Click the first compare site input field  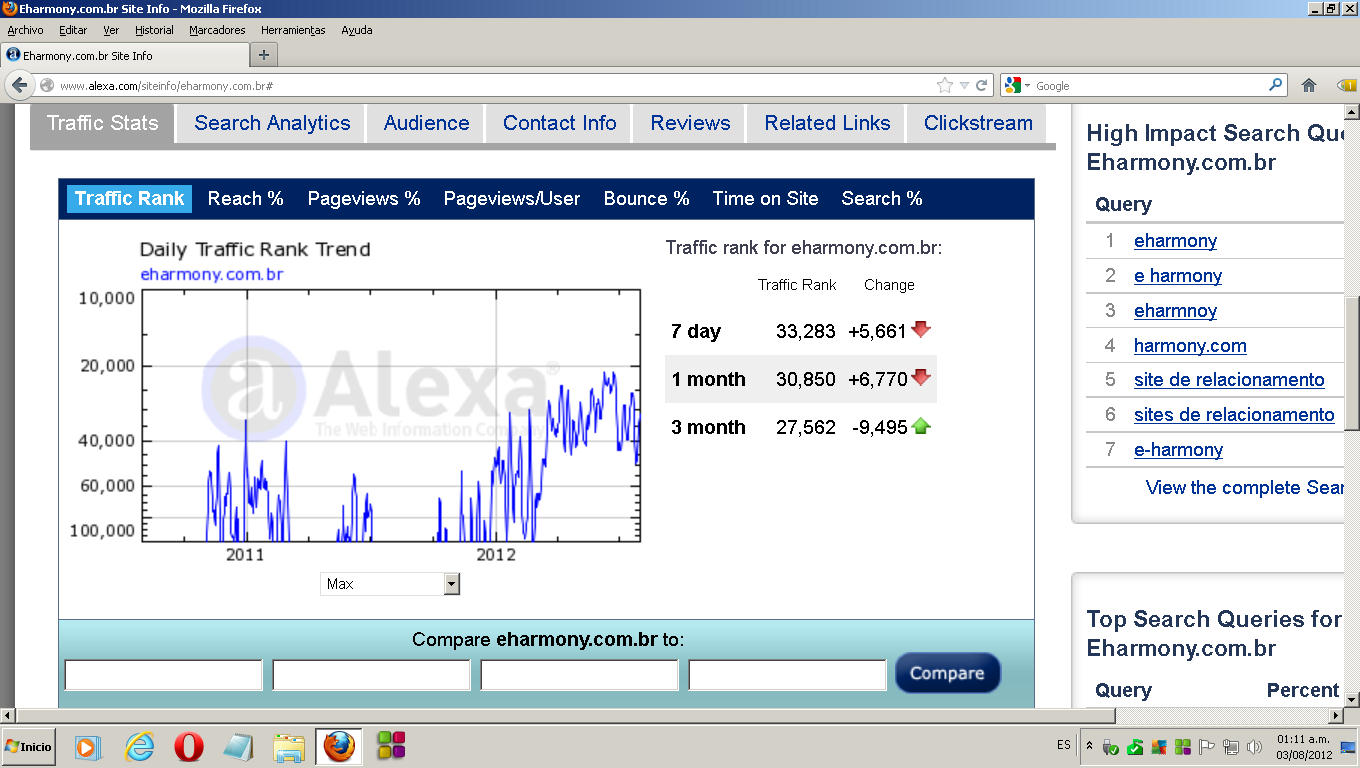tap(164, 675)
